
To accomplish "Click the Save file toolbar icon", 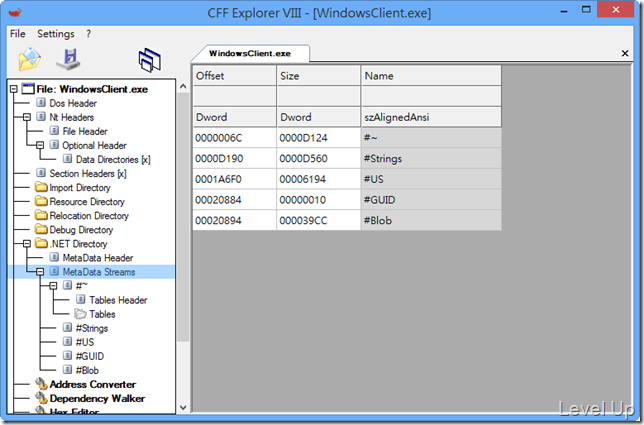I will tap(69, 60).
